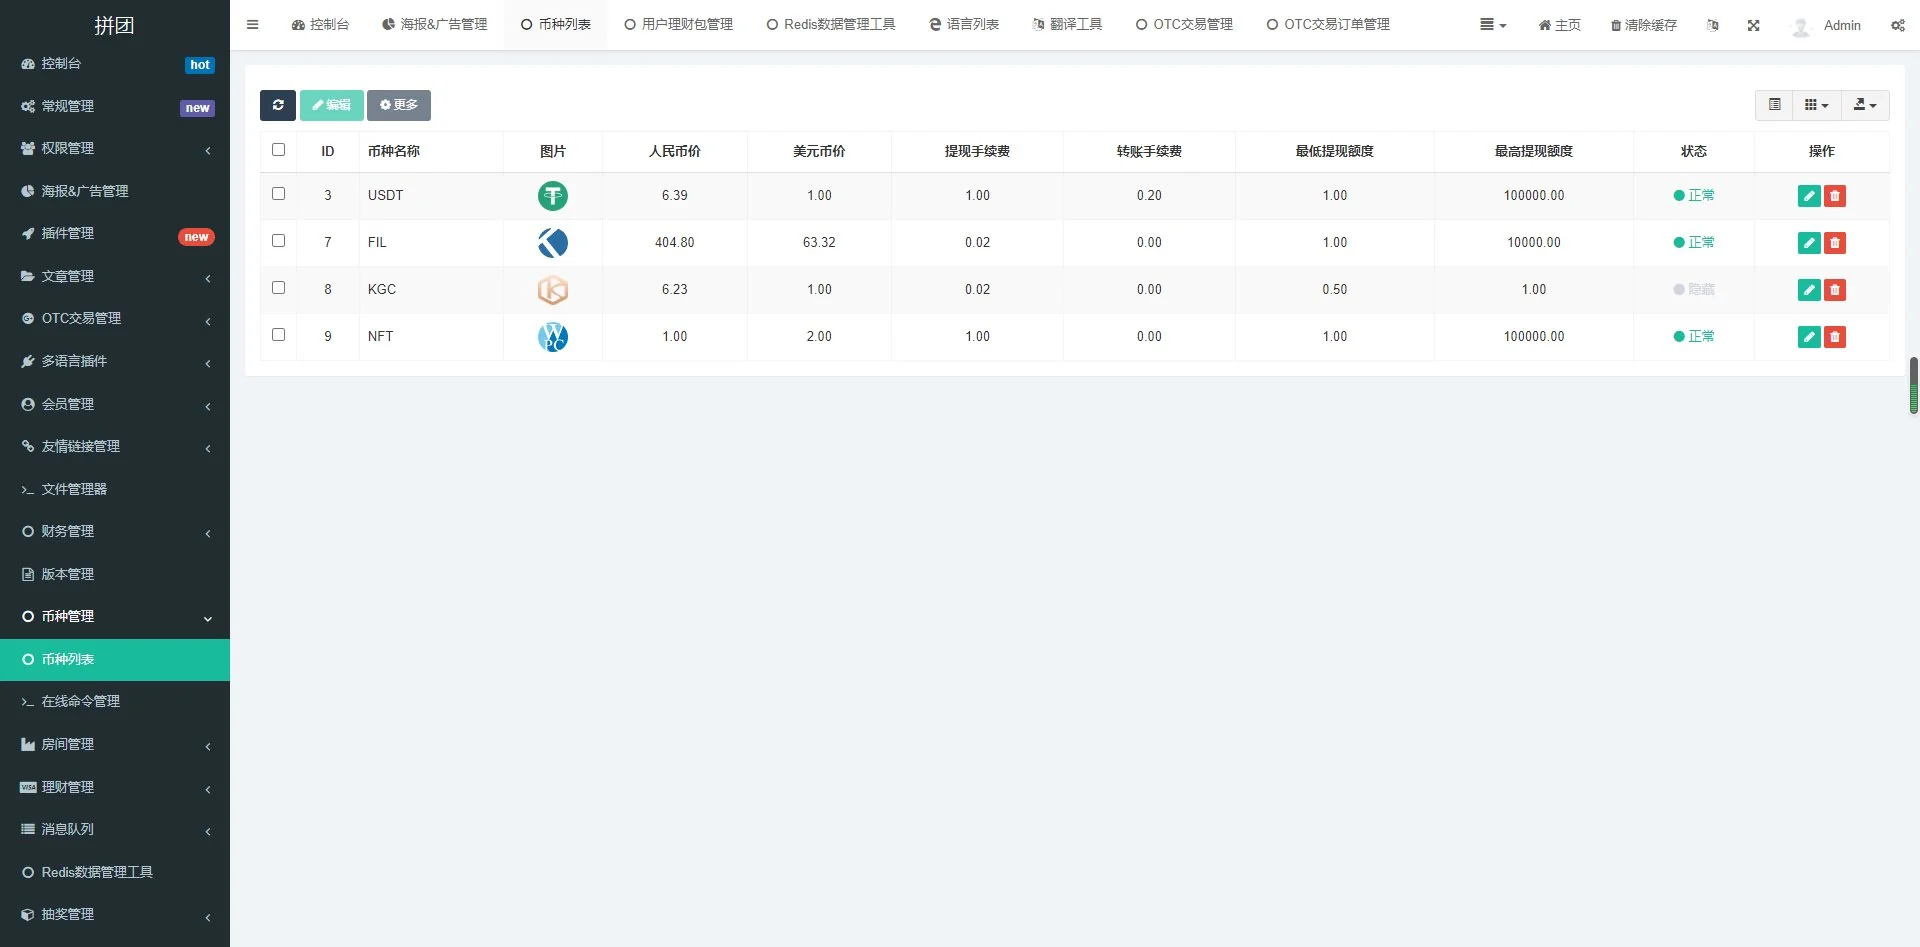The width and height of the screenshot is (1920, 947).
Task: Click the USDT coin image thumbnail
Action: pos(552,196)
